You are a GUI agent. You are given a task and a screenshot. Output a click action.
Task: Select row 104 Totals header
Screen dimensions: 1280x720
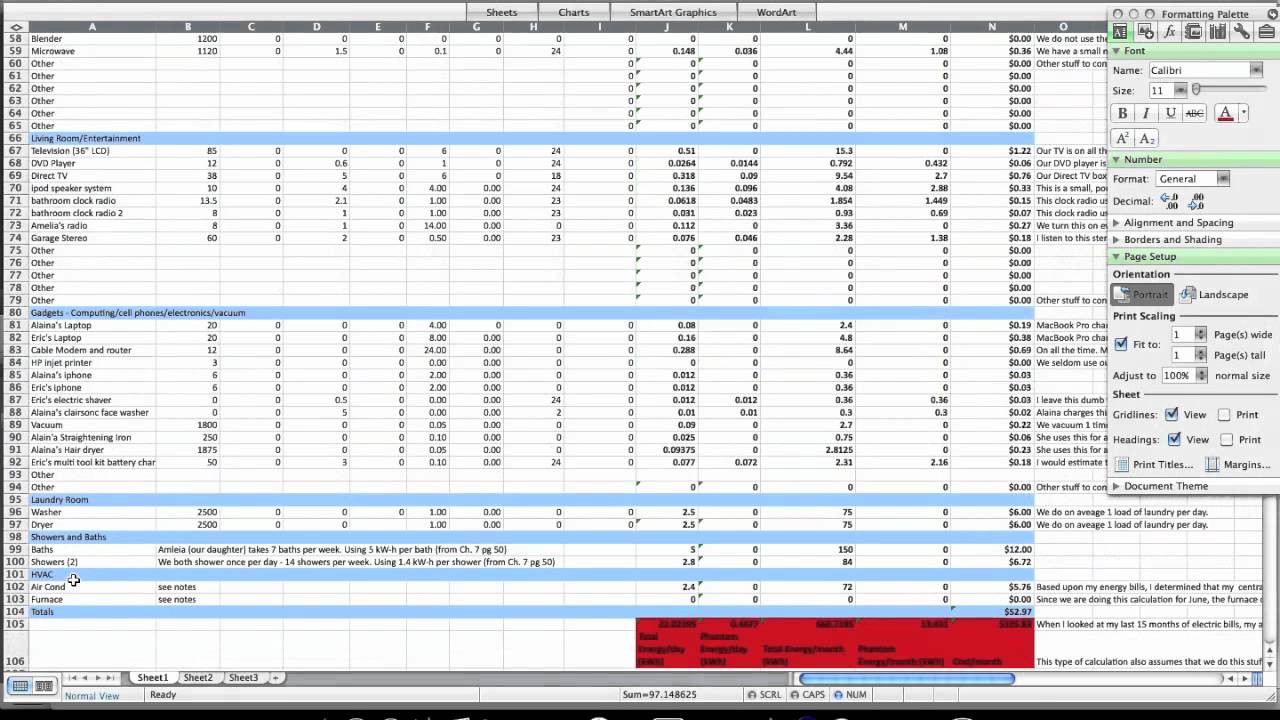14,611
